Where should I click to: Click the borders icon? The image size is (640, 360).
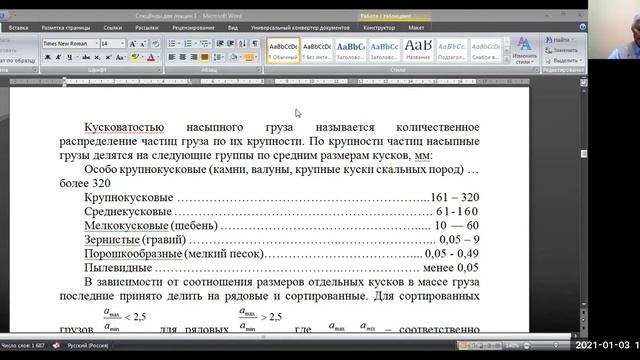(x=248, y=57)
